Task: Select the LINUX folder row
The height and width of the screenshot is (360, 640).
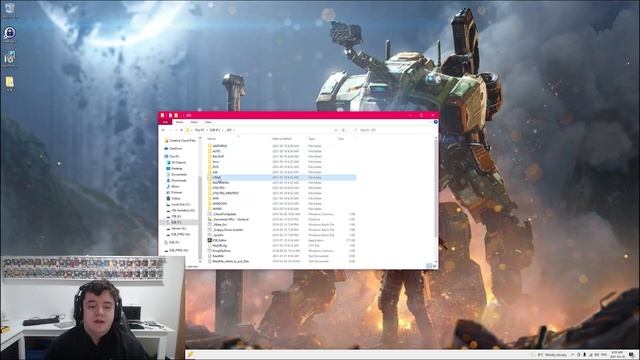Action: tap(282, 178)
